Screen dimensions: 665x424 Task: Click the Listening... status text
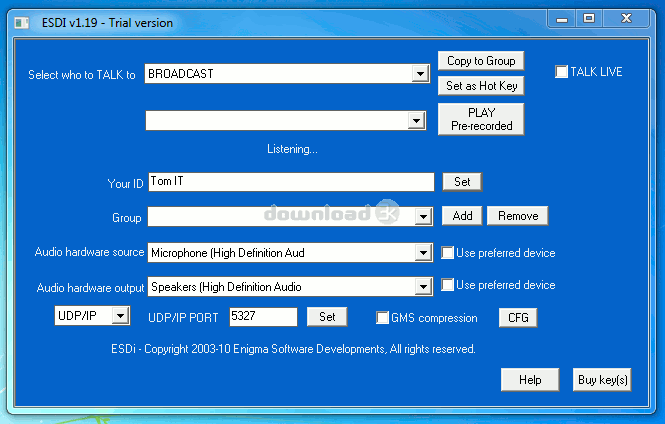click(x=292, y=149)
